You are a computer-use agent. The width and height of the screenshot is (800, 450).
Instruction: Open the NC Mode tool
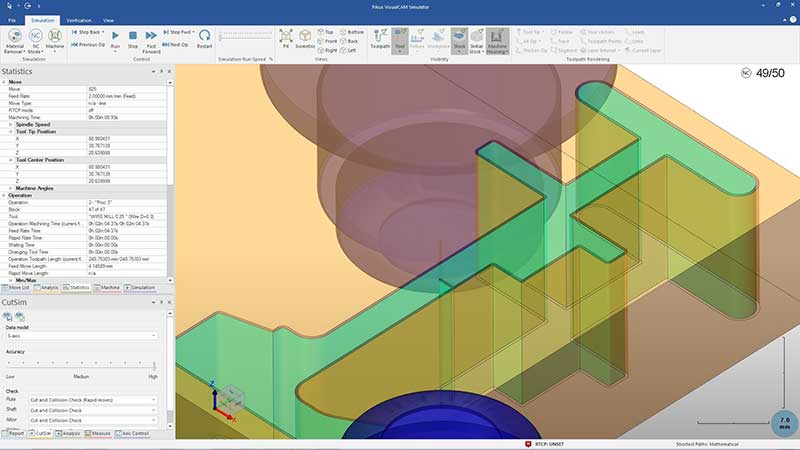coord(35,41)
